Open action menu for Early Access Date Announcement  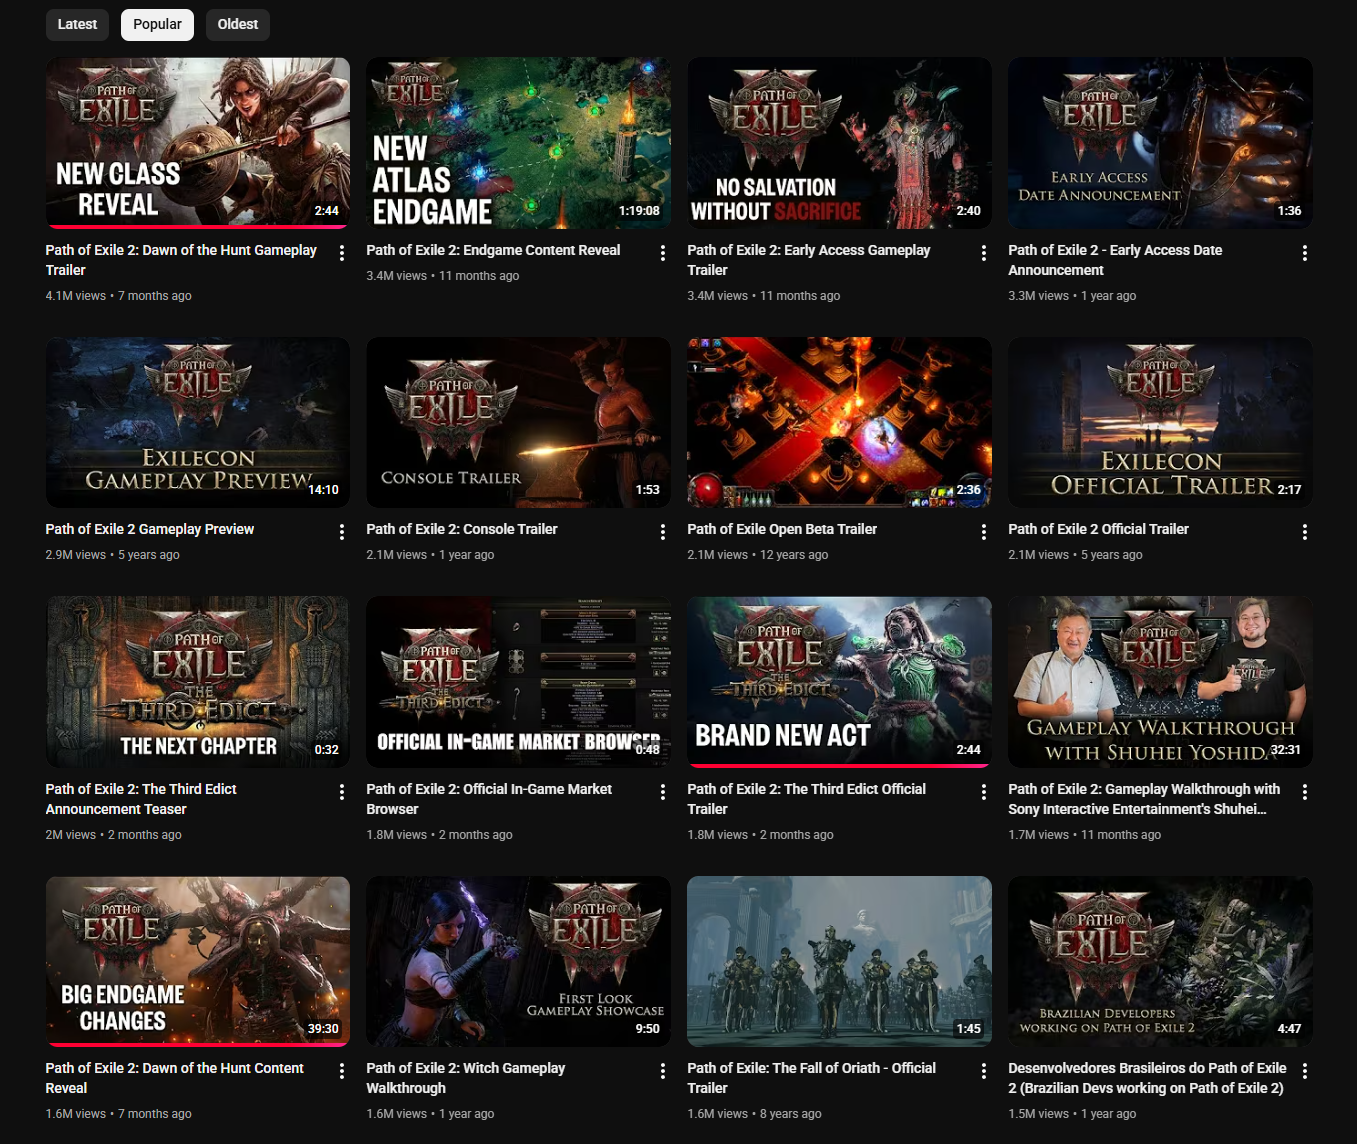point(1305,253)
